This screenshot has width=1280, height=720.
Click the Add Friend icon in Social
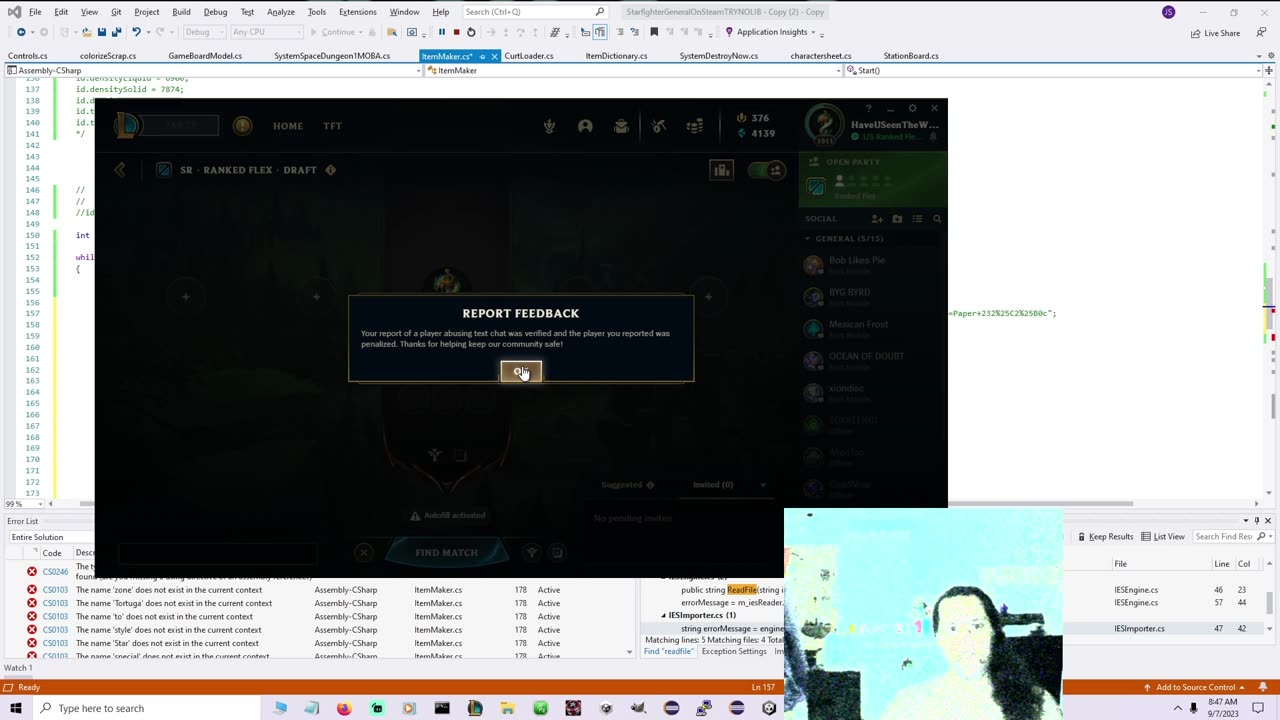[x=877, y=218]
